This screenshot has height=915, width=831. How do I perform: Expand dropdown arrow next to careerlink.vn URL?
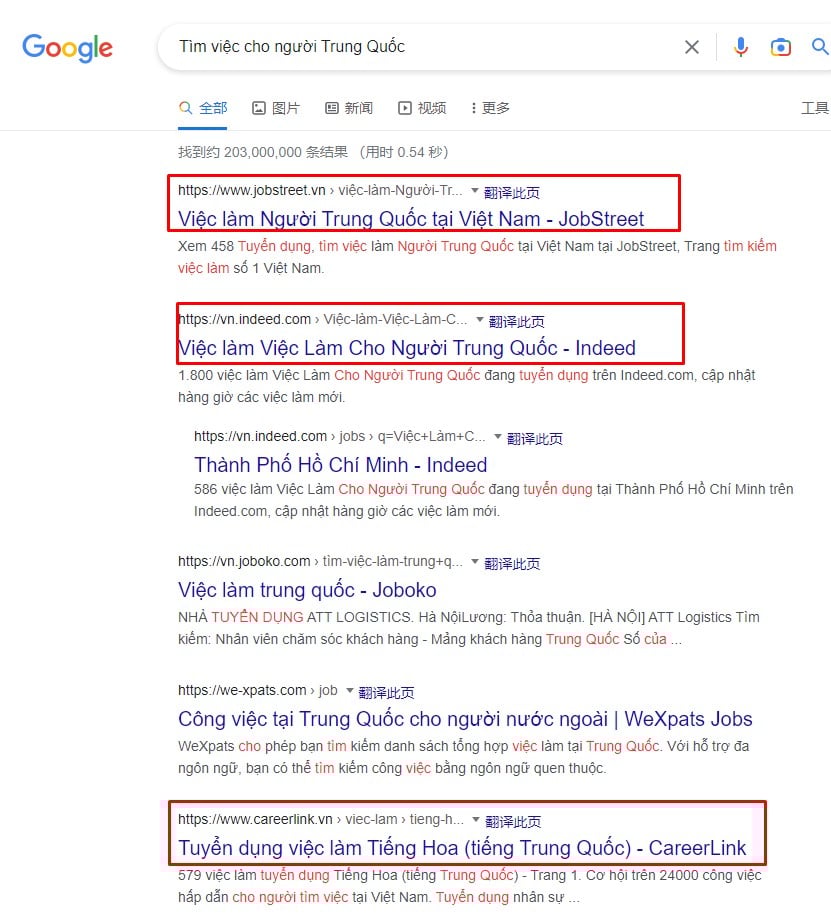click(476, 819)
